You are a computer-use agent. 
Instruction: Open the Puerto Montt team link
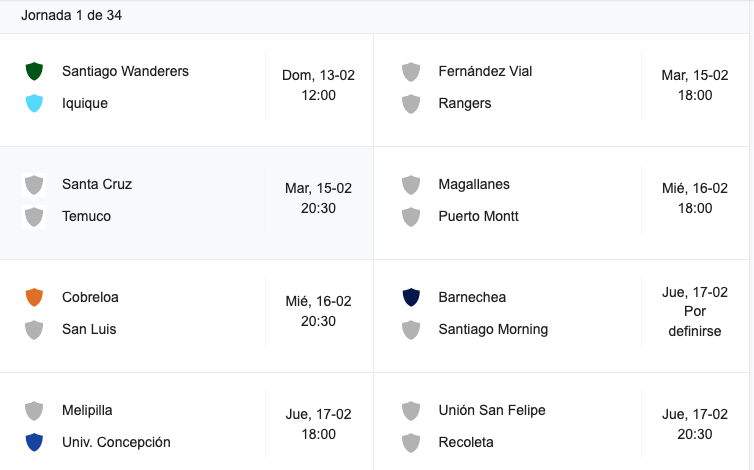point(478,216)
